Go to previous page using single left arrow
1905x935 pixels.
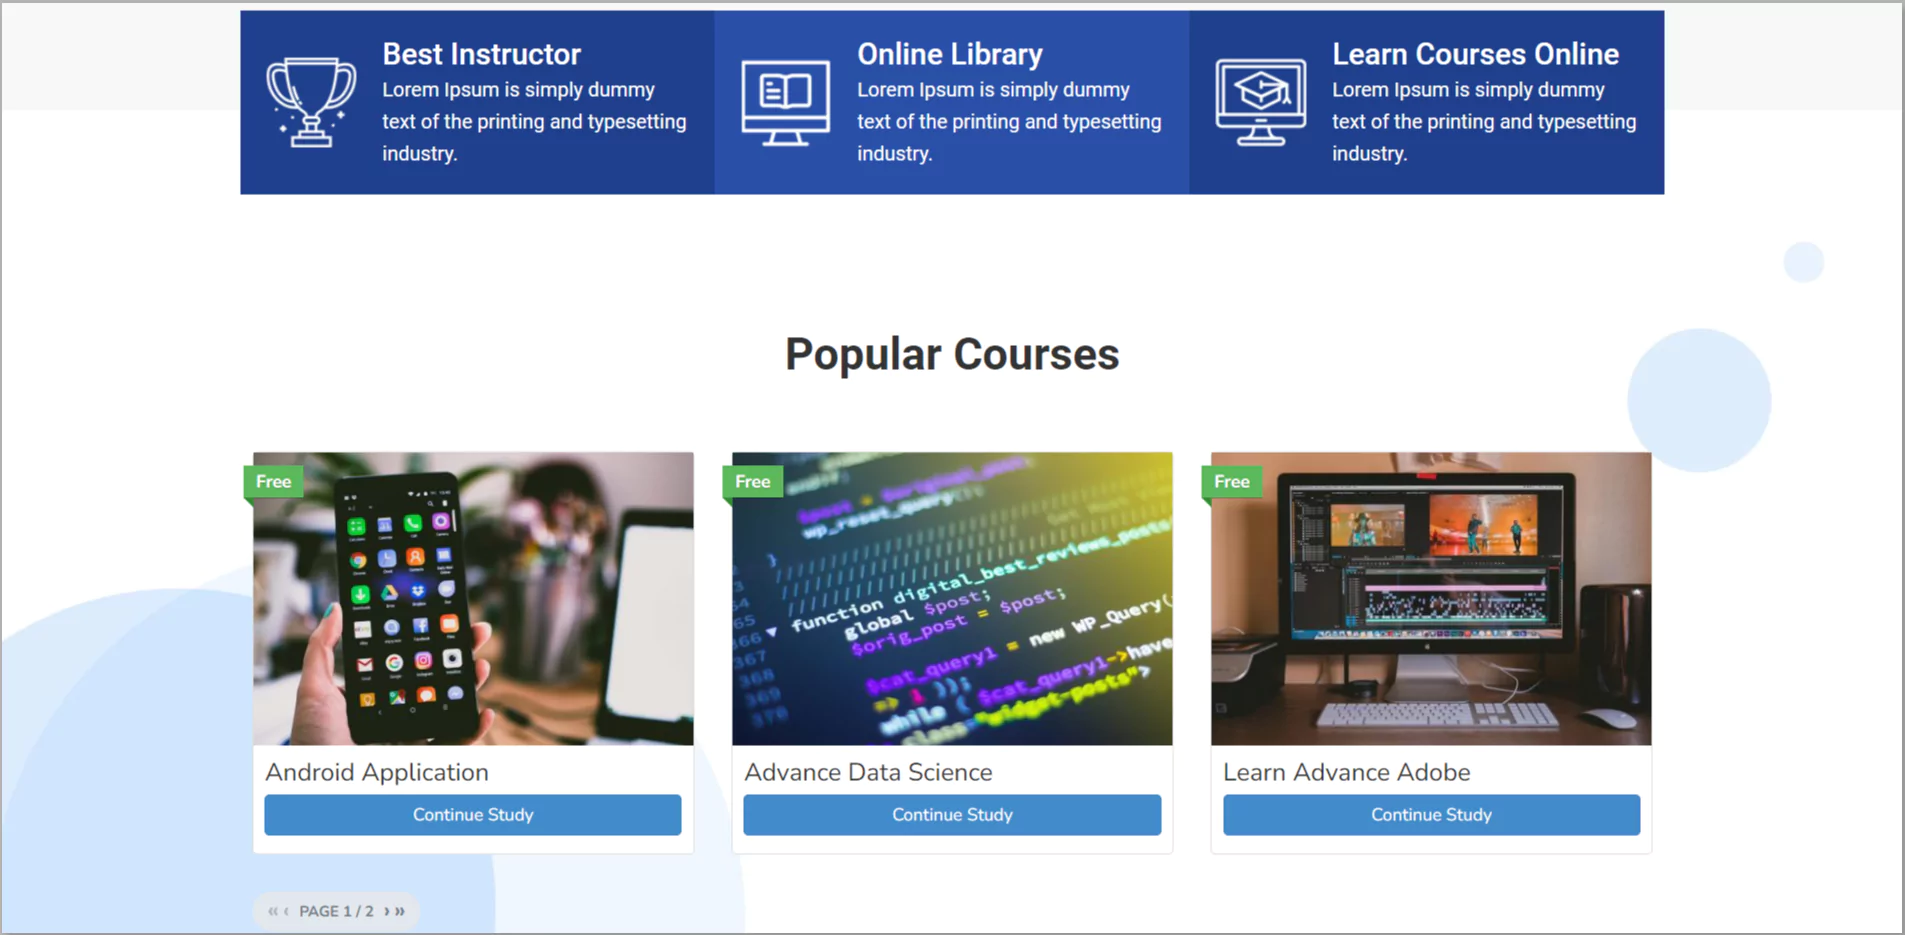[x=286, y=911]
